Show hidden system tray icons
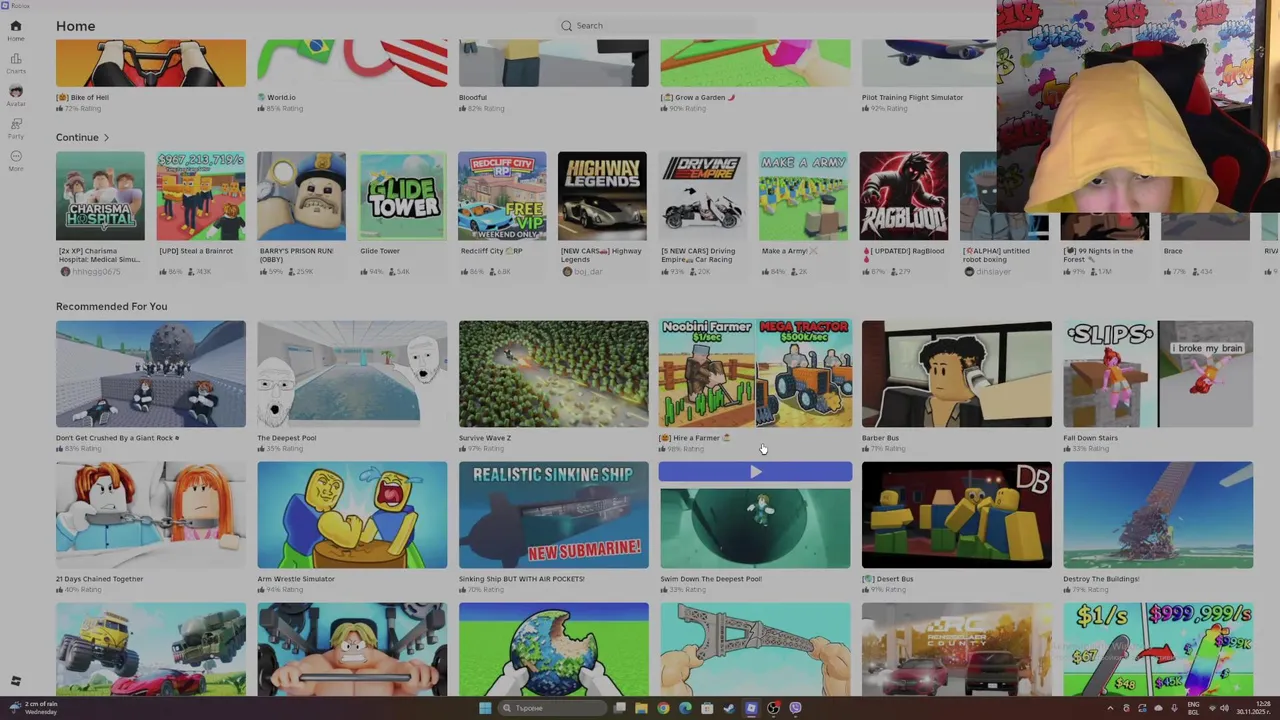The width and height of the screenshot is (1280, 720). click(1110, 708)
